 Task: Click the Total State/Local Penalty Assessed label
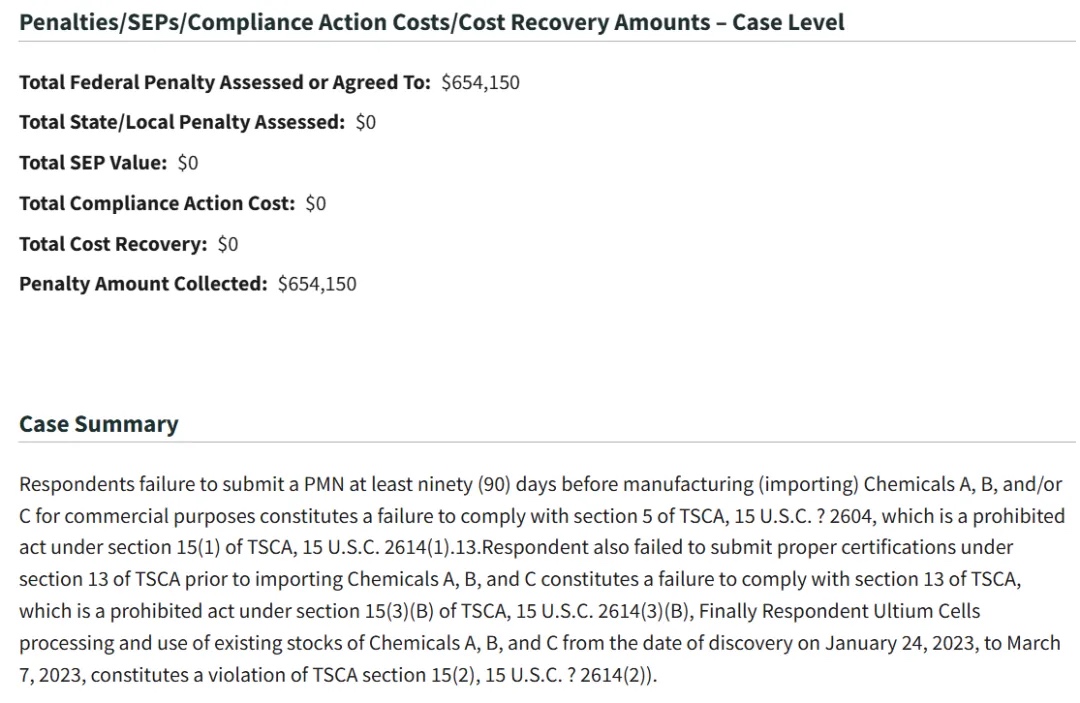[182, 122]
